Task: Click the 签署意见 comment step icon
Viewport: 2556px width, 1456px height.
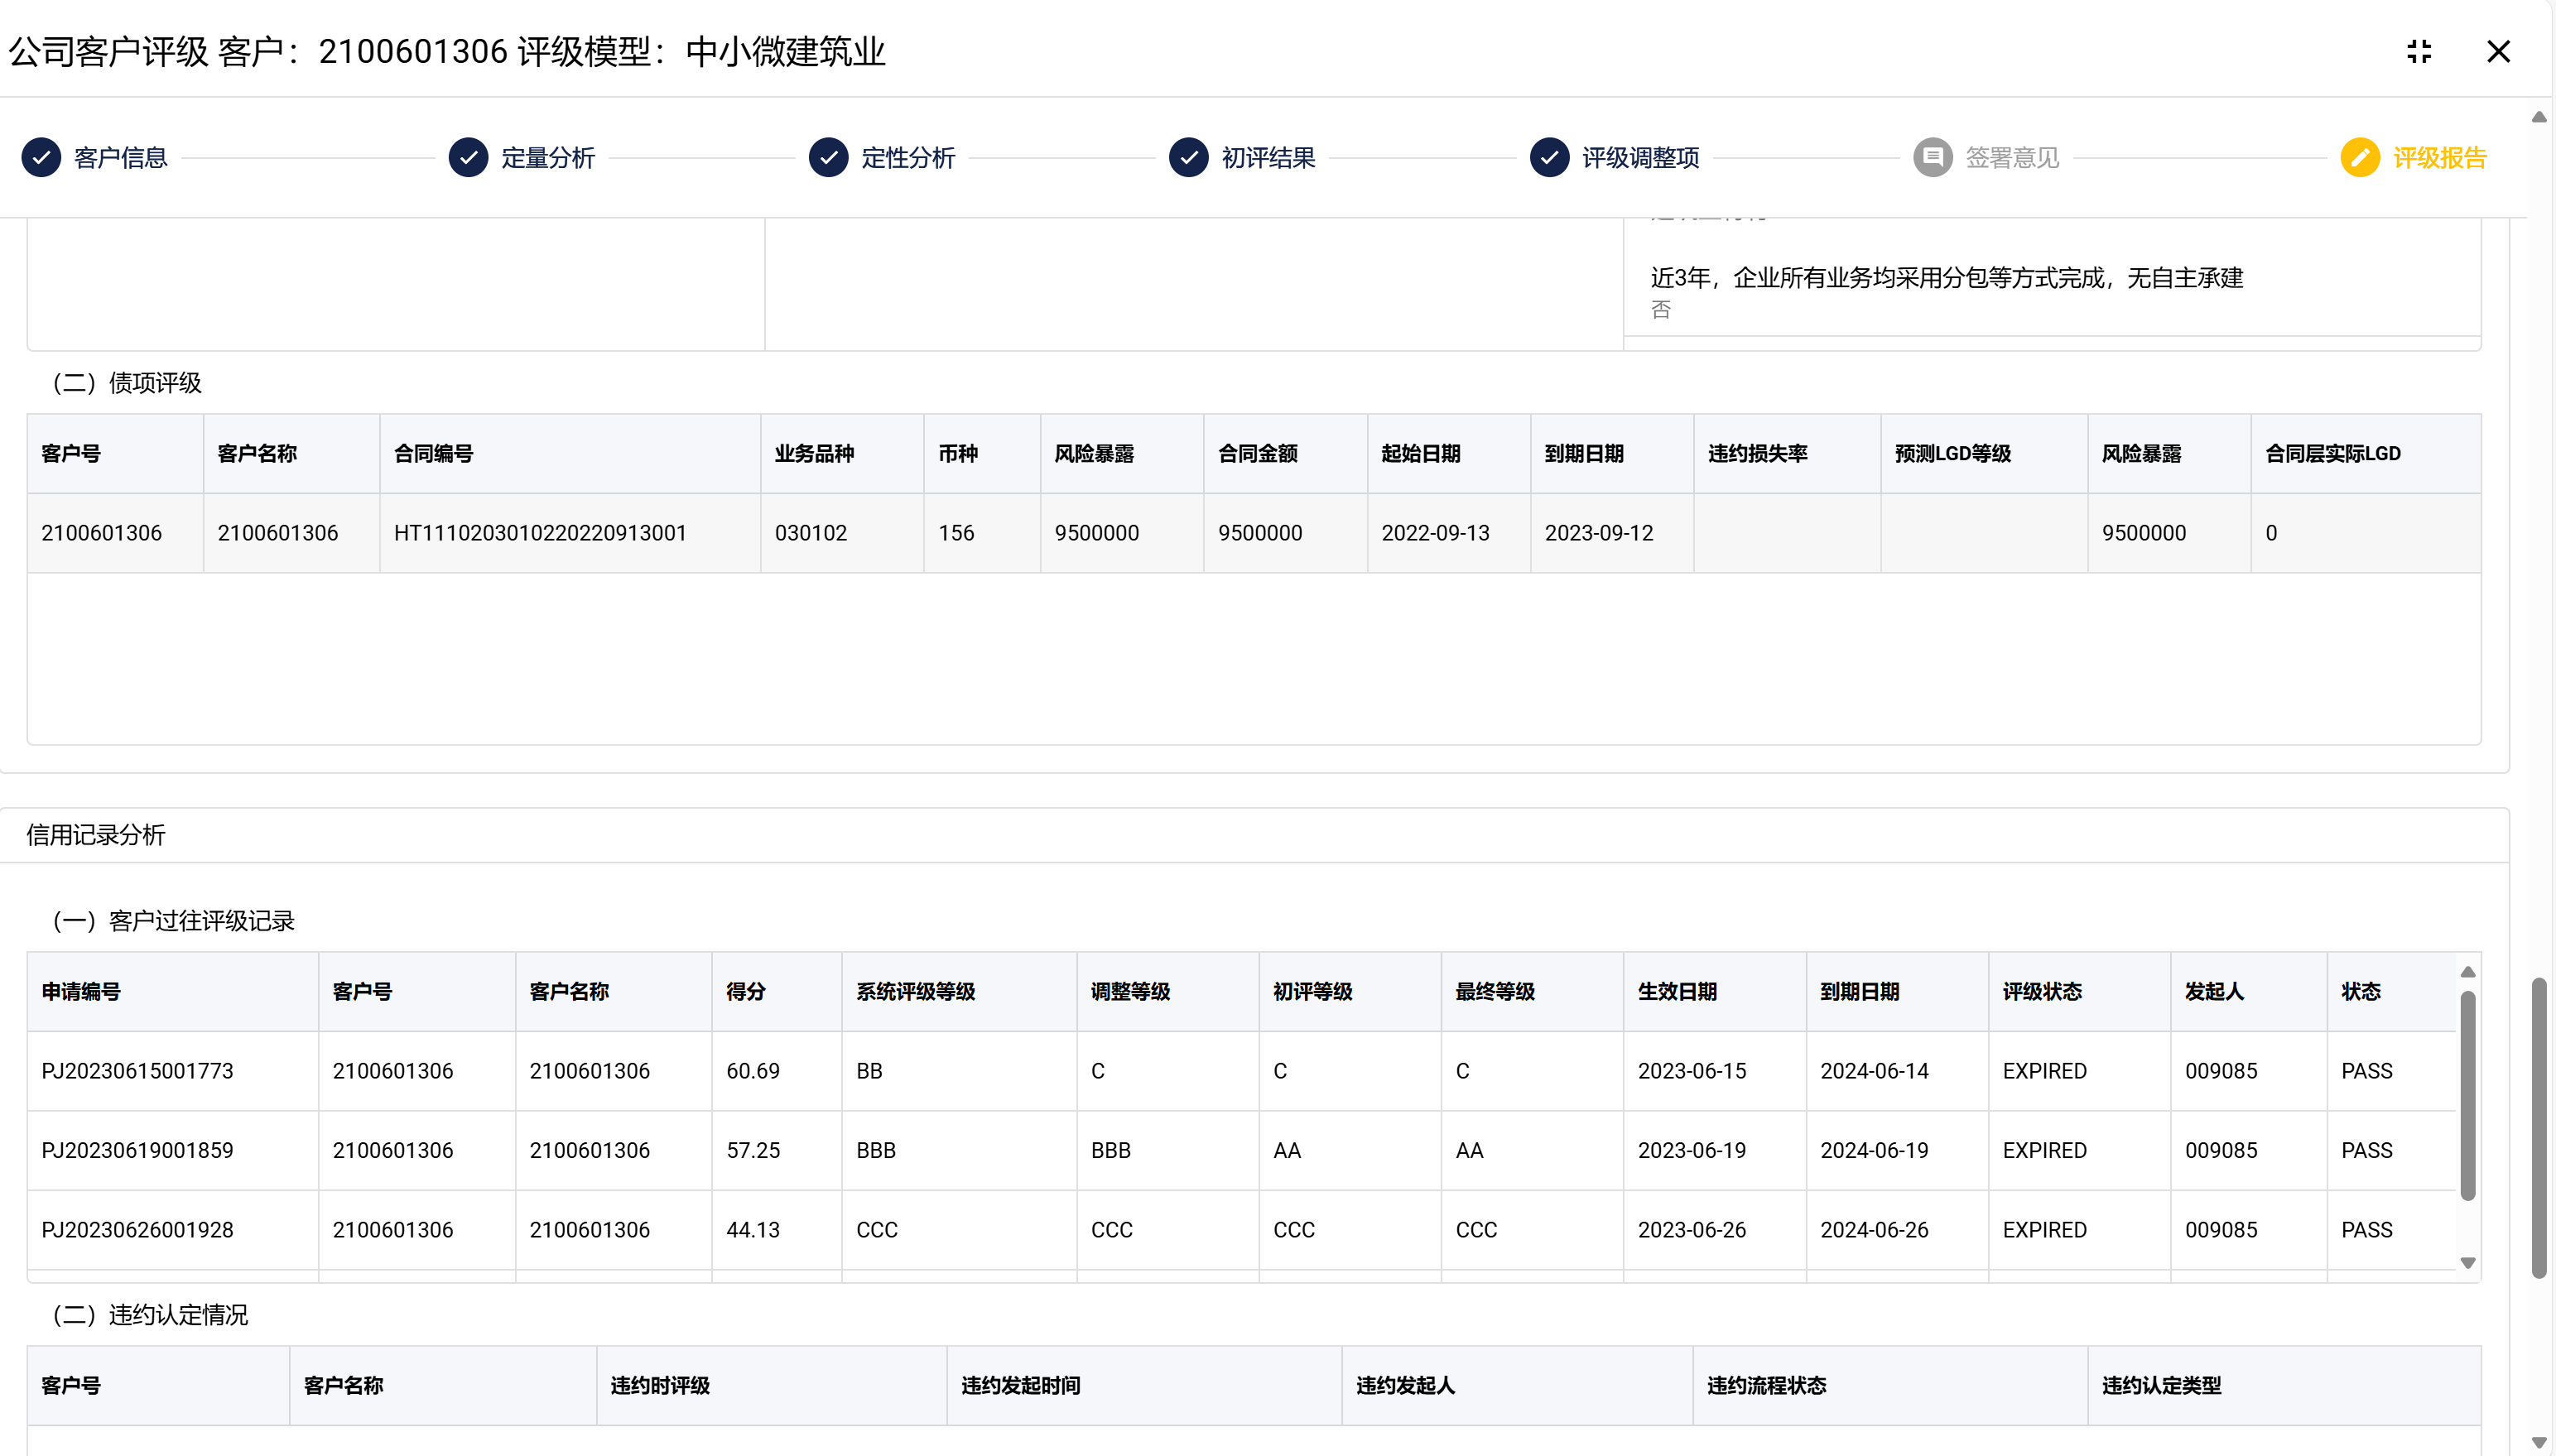Action: click(x=1932, y=158)
